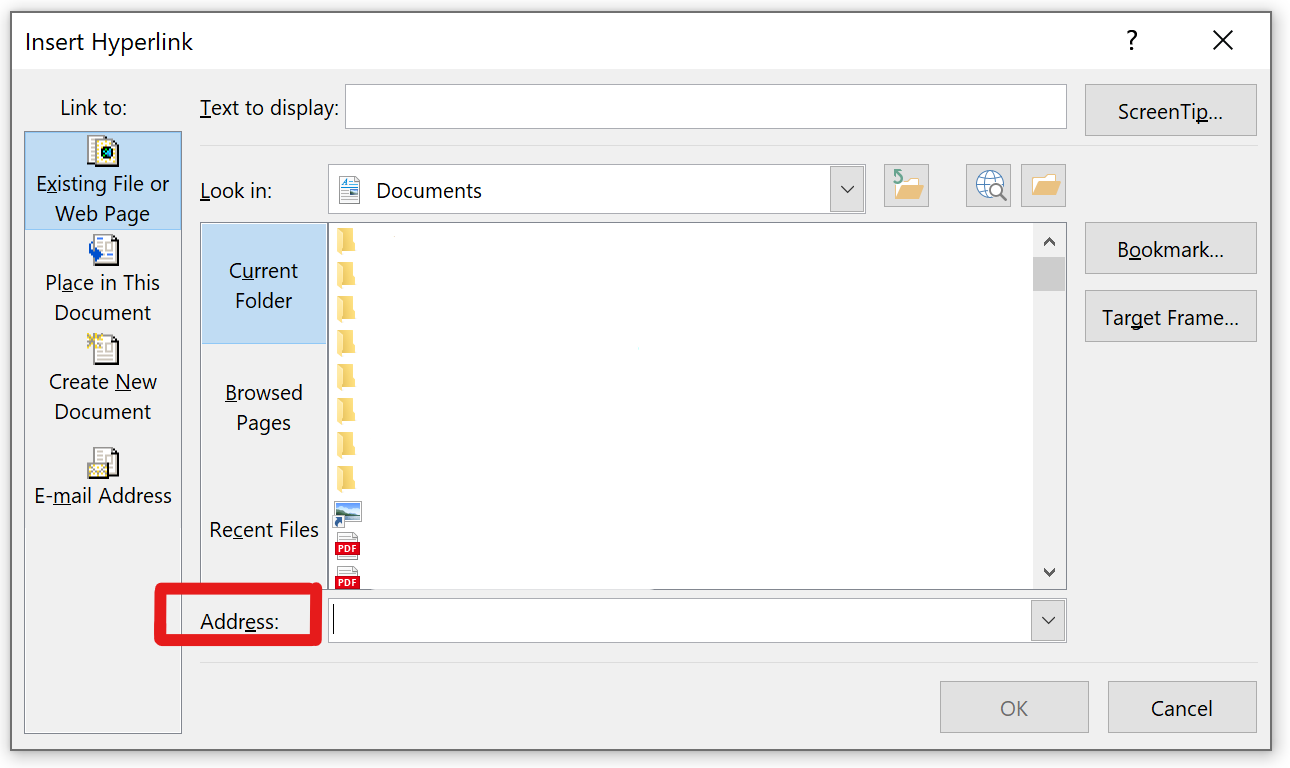This screenshot has height=768, width=1290.
Task: Show Recent Files list
Action: [264, 530]
